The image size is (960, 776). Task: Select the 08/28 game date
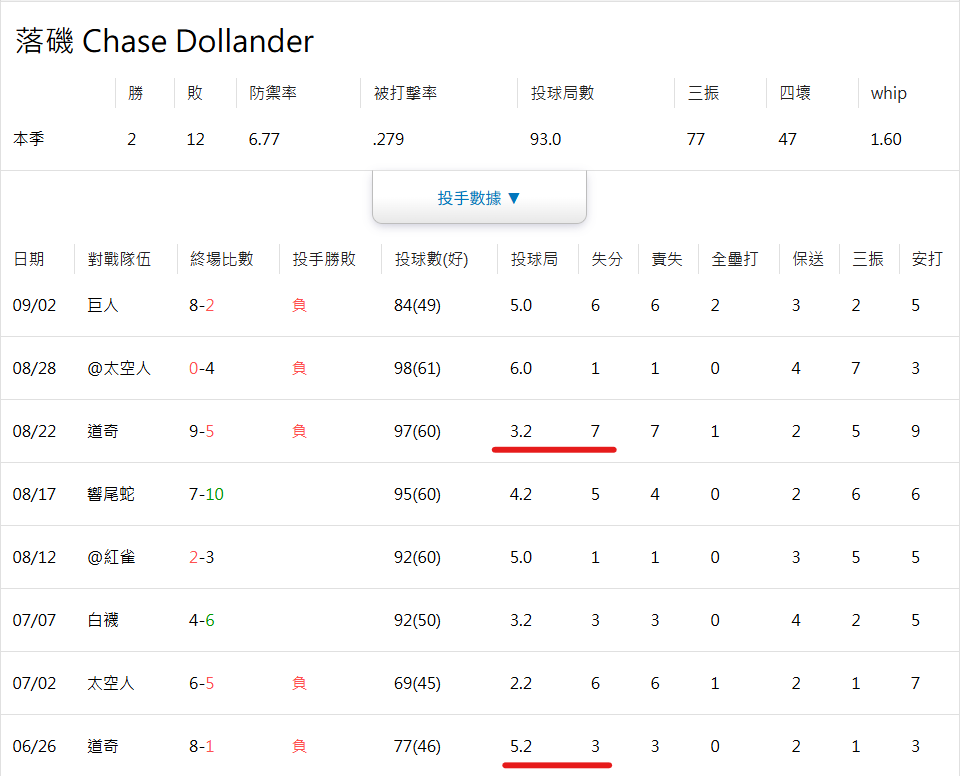tap(34, 368)
